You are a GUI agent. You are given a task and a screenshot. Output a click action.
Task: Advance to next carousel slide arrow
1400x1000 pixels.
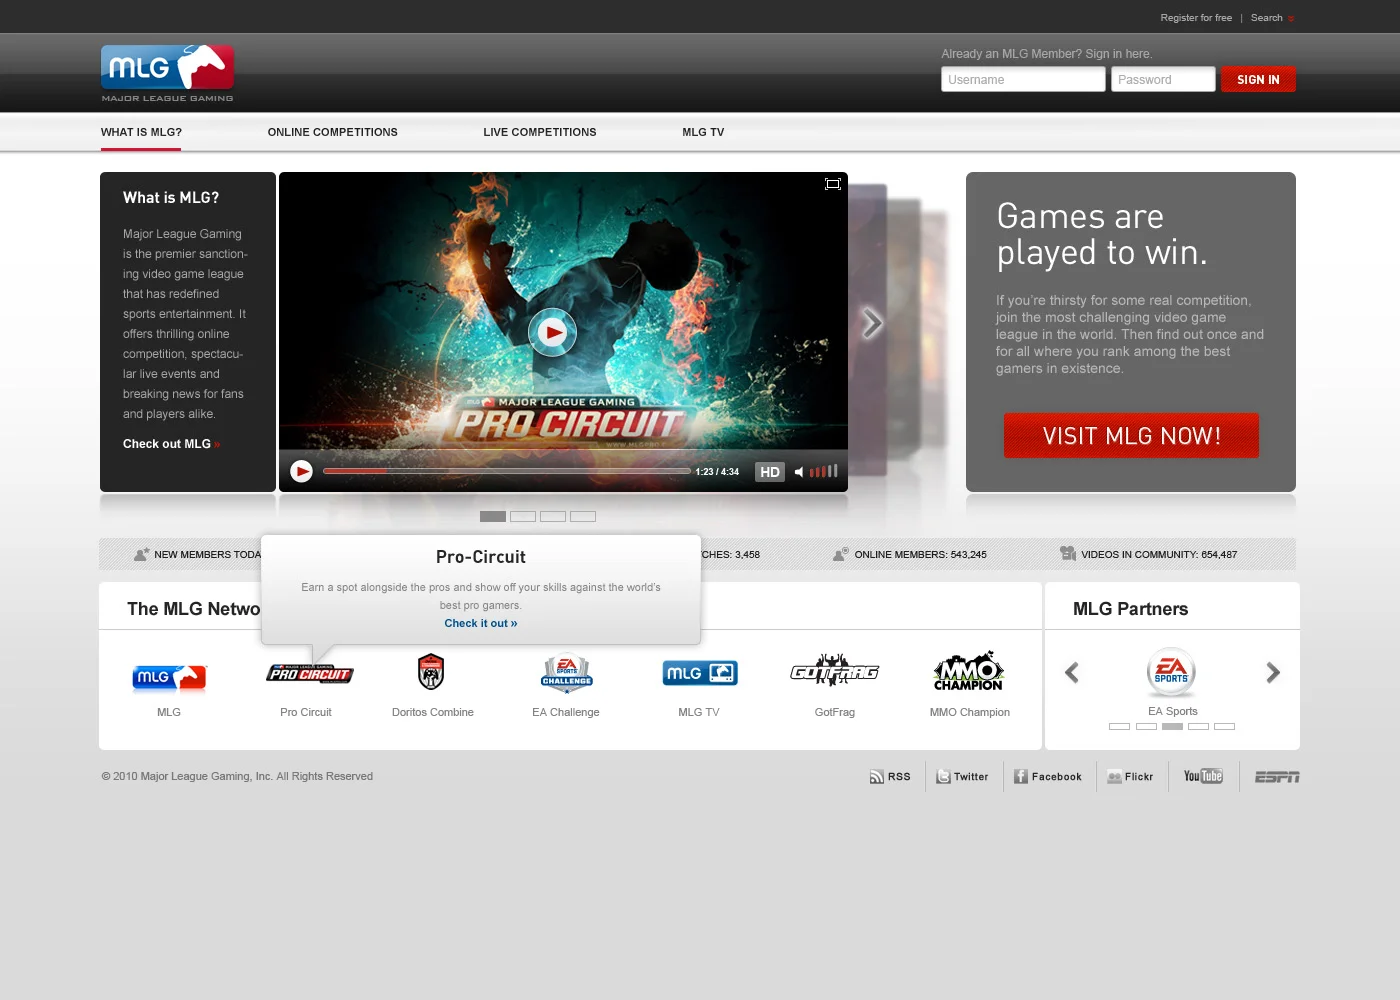pos(872,322)
